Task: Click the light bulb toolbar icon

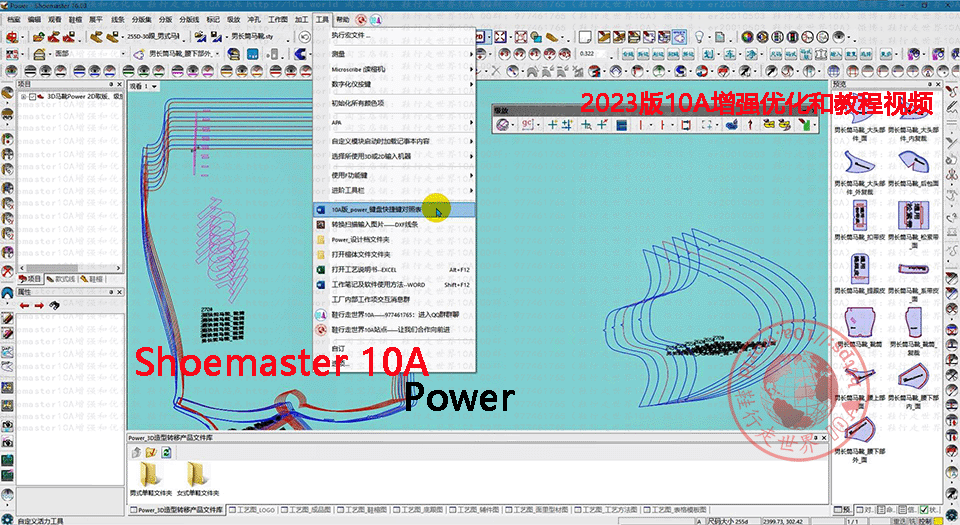Action: pyautogui.click(x=699, y=37)
